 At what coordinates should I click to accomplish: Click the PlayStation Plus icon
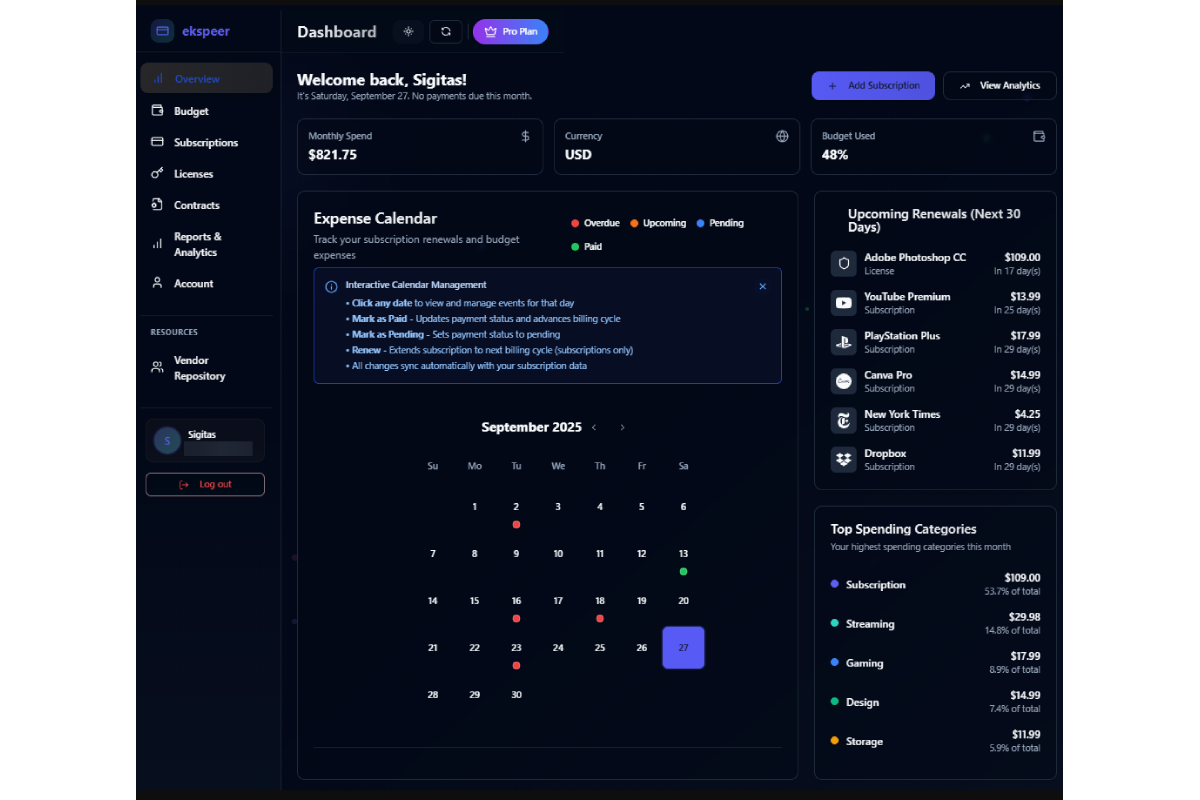coord(844,342)
